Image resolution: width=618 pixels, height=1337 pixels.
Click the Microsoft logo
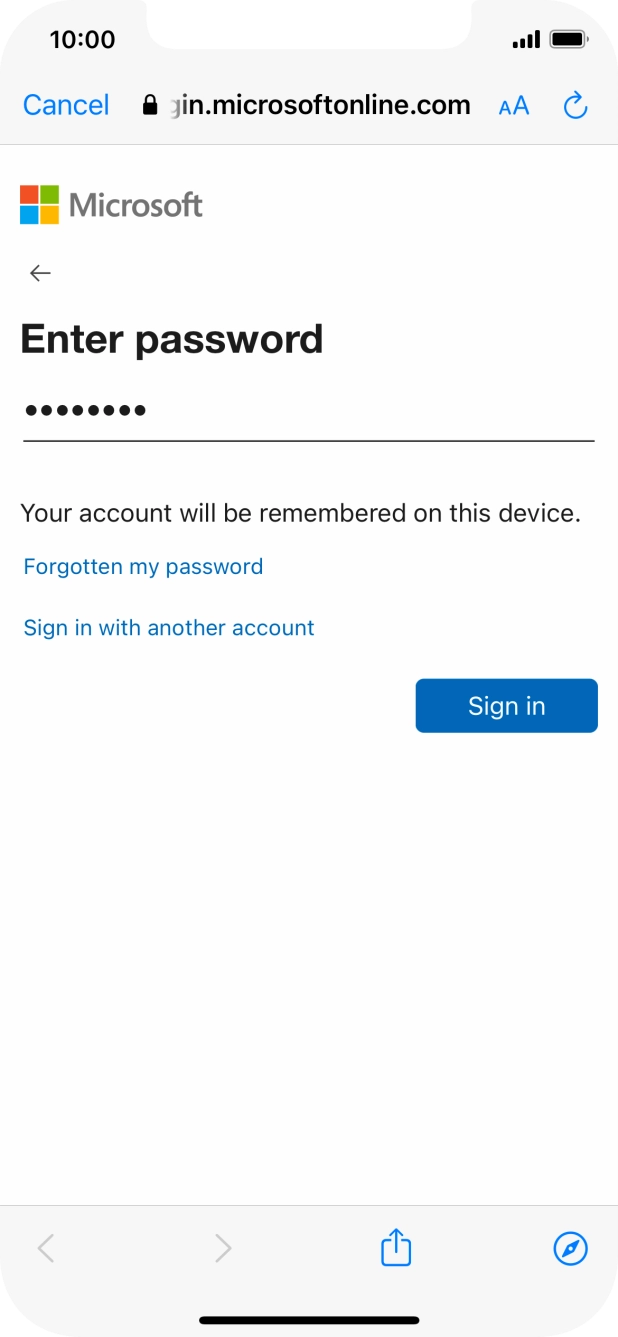[111, 205]
